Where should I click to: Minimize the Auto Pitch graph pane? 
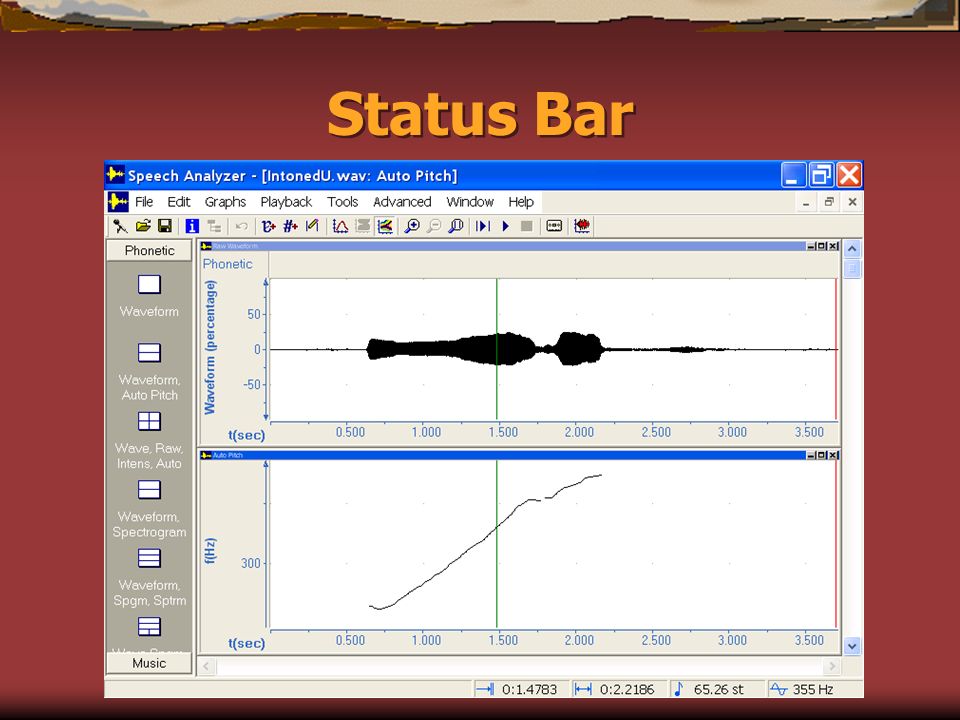pos(811,455)
